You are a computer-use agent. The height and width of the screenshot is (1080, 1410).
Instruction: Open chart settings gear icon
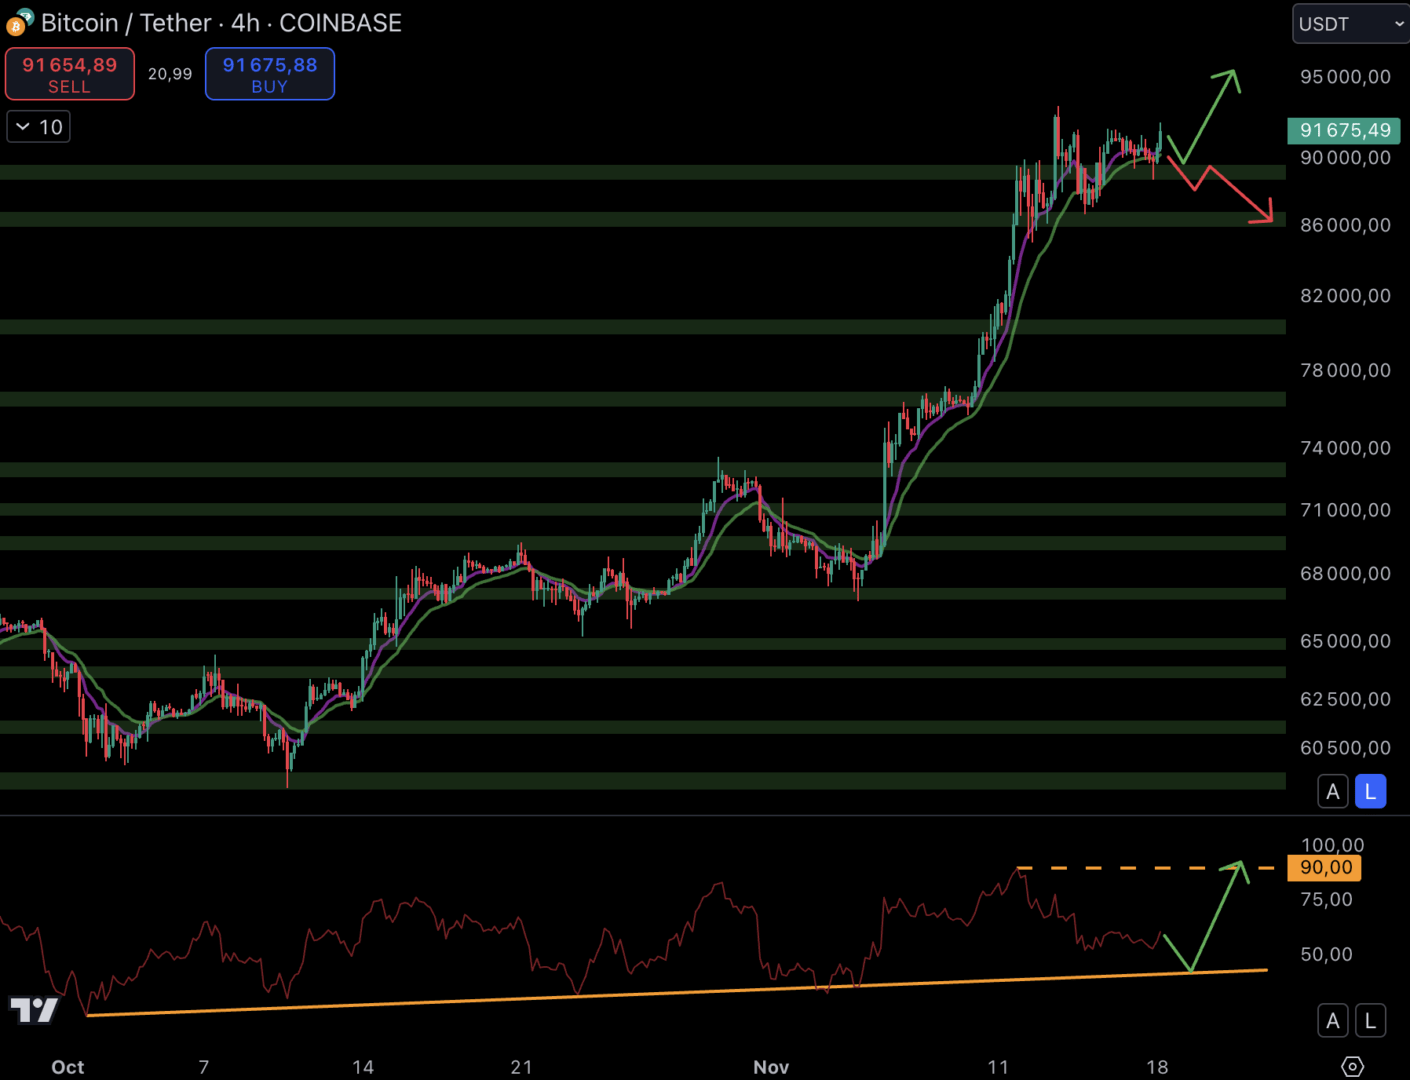(x=1352, y=1066)
